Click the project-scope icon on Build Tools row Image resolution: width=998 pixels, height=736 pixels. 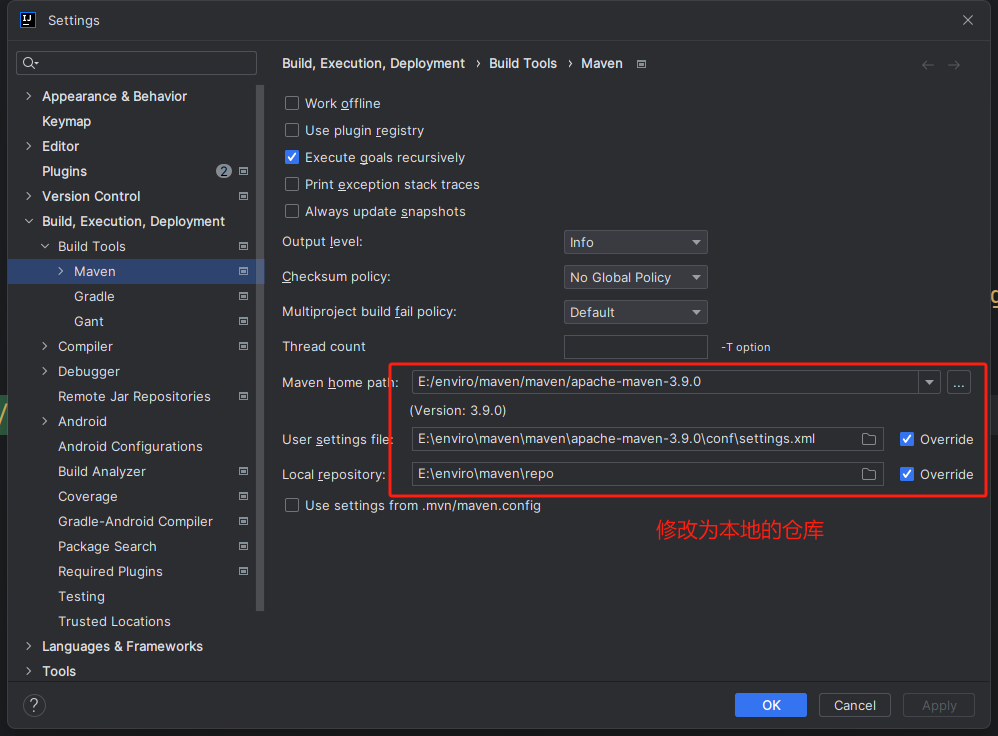[x=243, y=246]
